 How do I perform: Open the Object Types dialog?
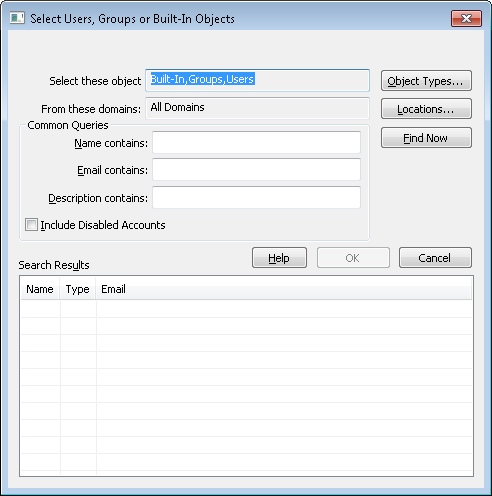point(426,81)
